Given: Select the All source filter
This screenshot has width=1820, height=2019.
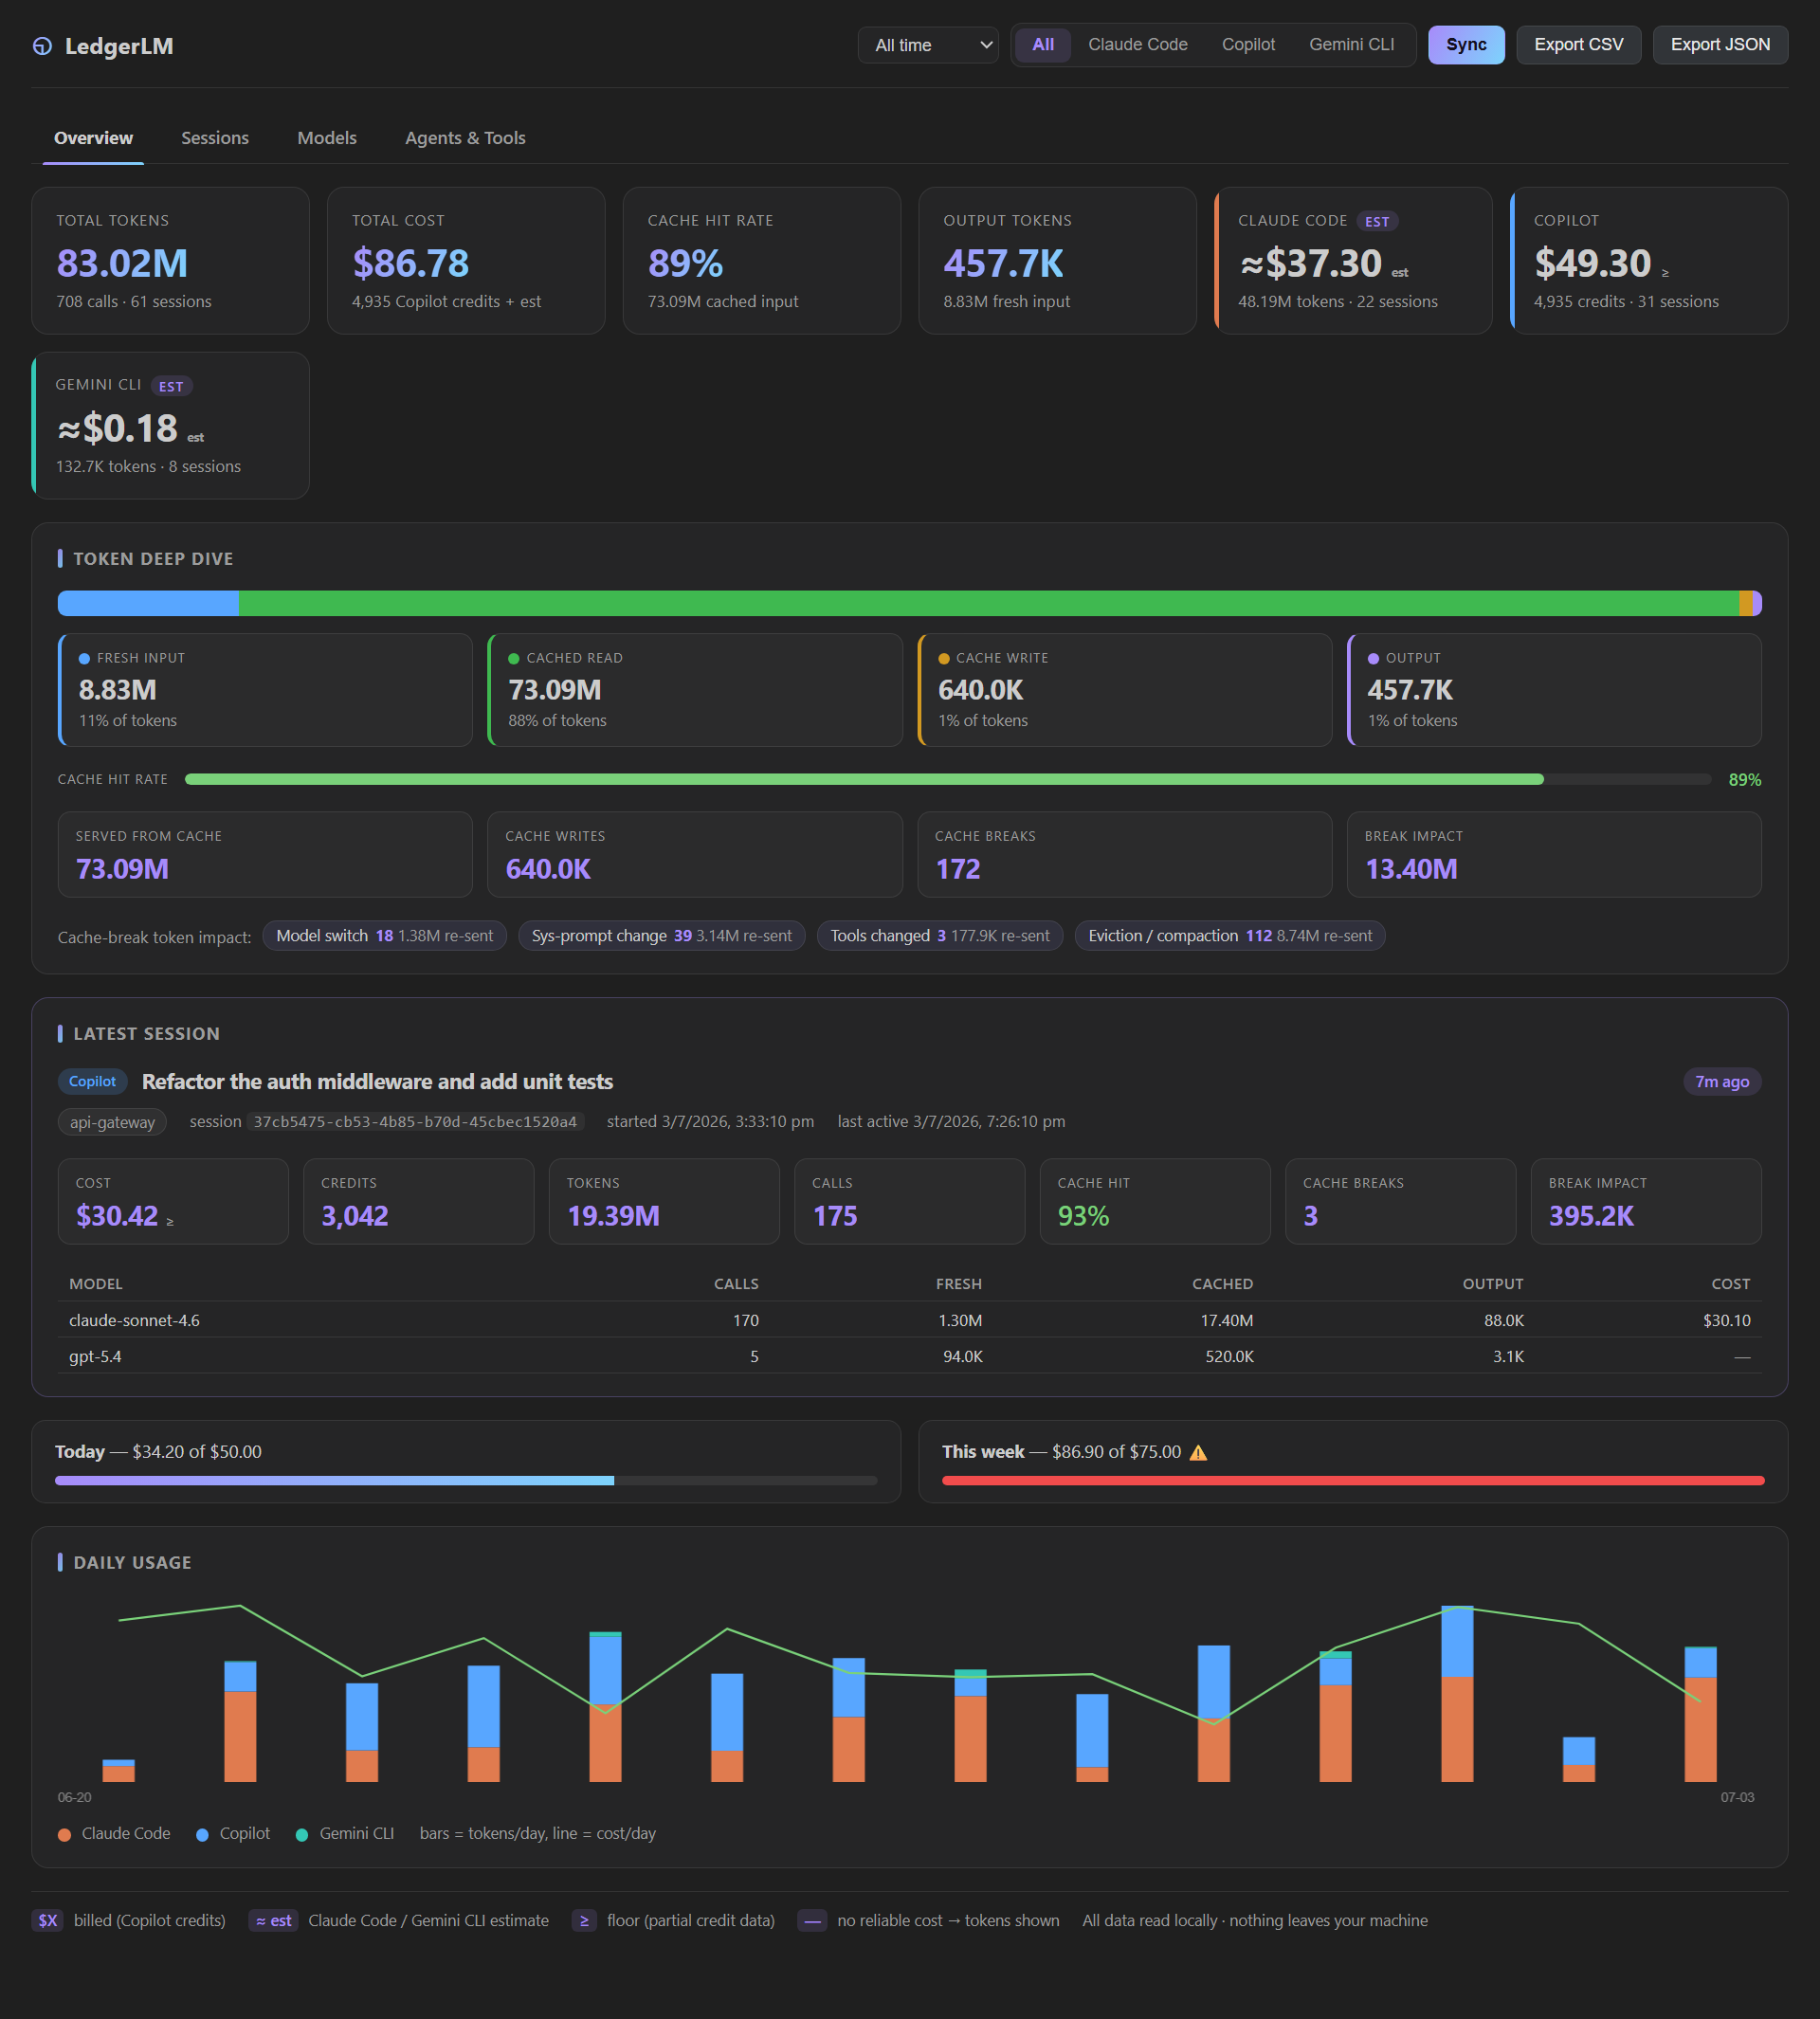Looking at the screenshot, I should (1043, 45).
